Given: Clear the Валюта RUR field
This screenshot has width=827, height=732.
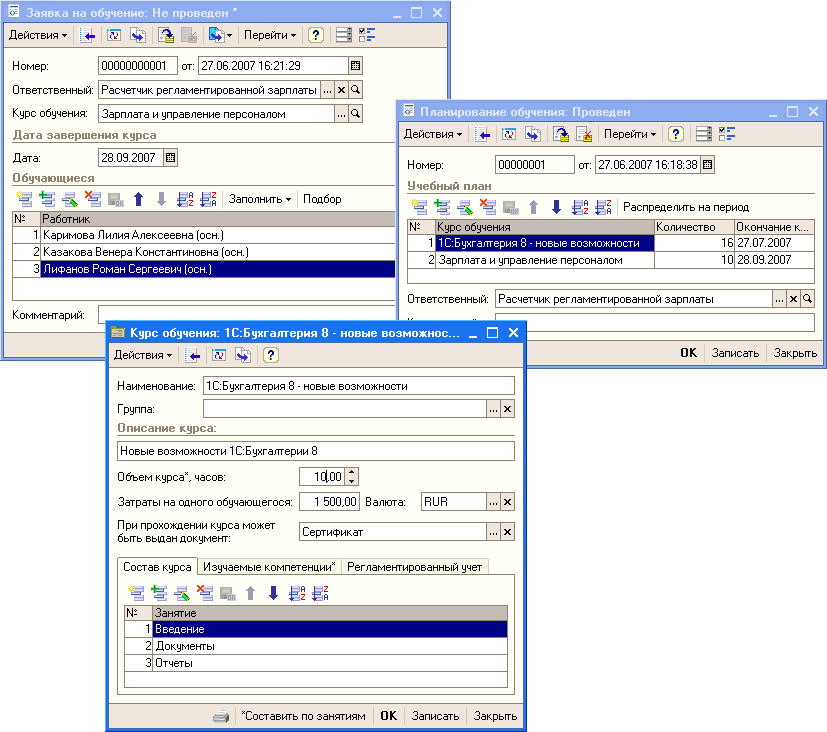Looking at the screenshot, I should pyautogui.click(x=507, y=502).
